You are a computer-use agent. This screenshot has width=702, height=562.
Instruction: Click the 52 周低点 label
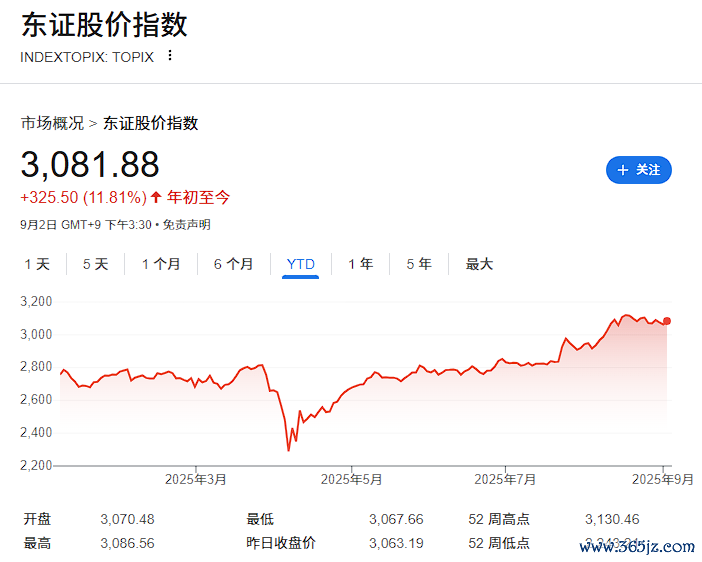[499, 543]
